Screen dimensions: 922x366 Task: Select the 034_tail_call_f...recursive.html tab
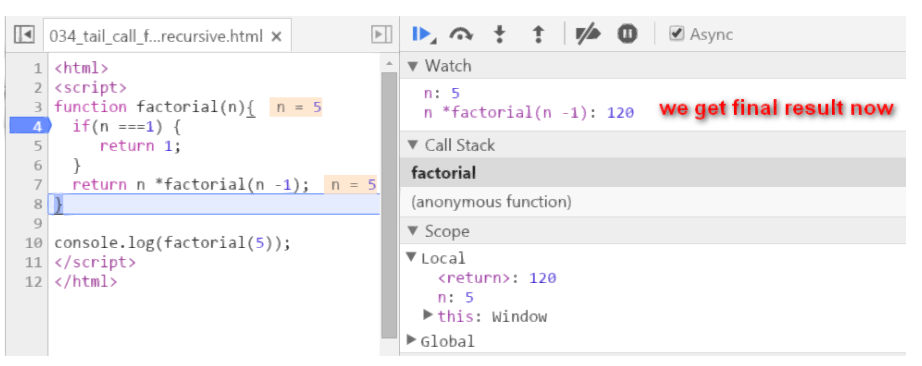(x=156, y=36)
